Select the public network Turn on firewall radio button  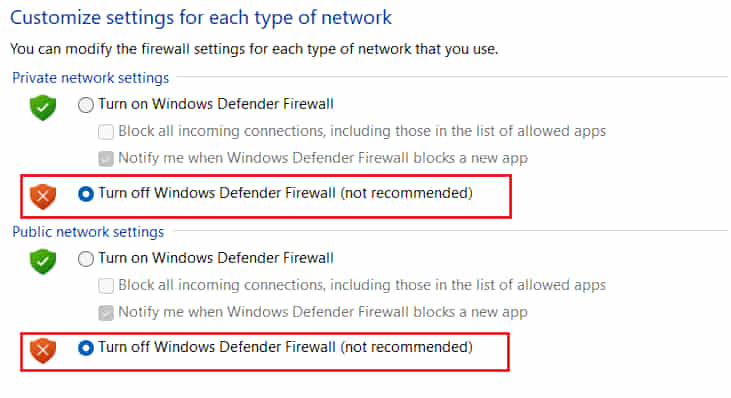click(x=86, y=259)
